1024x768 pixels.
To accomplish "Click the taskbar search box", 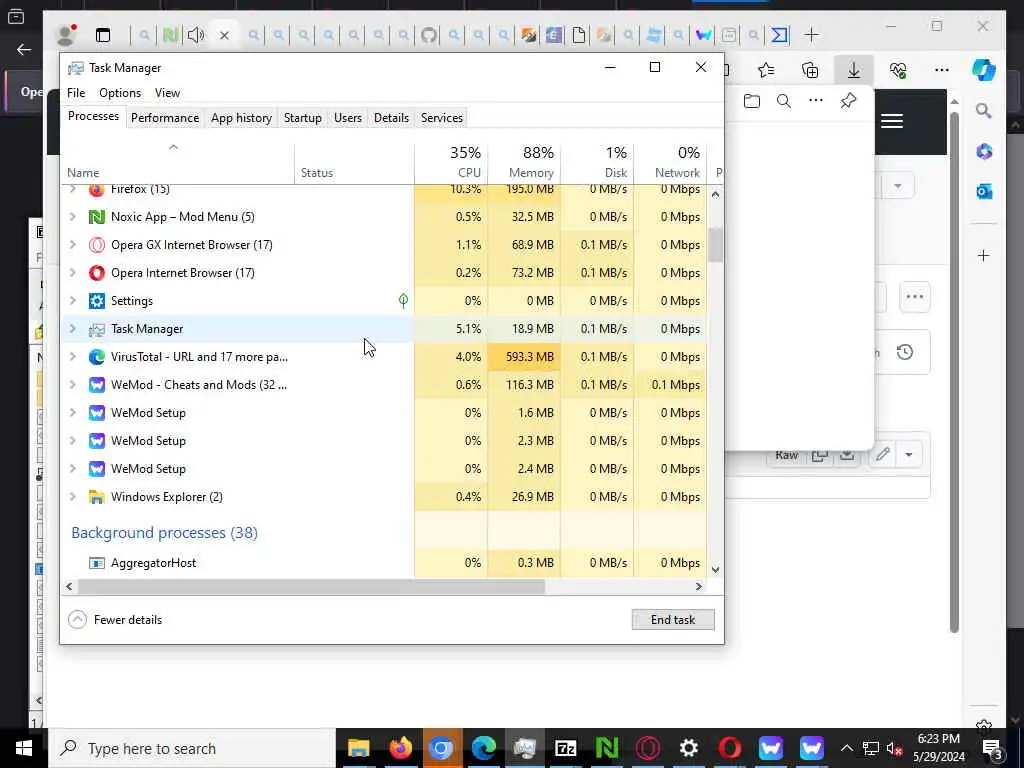I will [191, 748].
